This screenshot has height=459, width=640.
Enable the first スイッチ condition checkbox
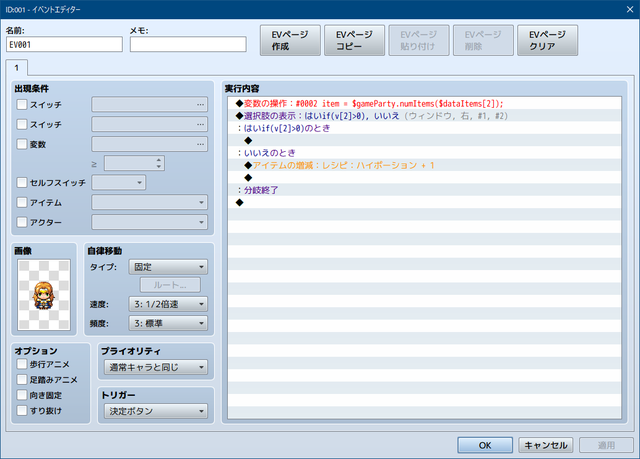point(22,104)
